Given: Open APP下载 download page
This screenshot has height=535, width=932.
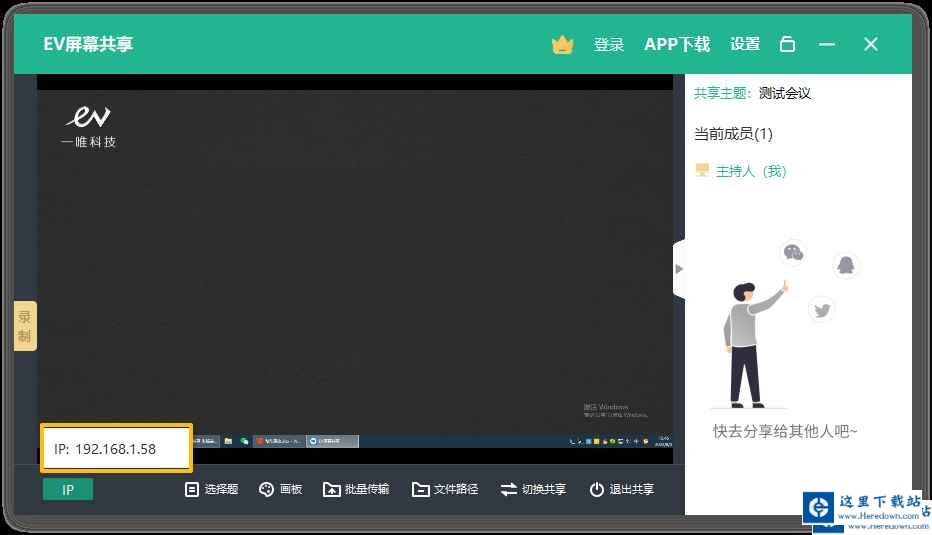Looking at the screenshot, I should pos(677,44).
